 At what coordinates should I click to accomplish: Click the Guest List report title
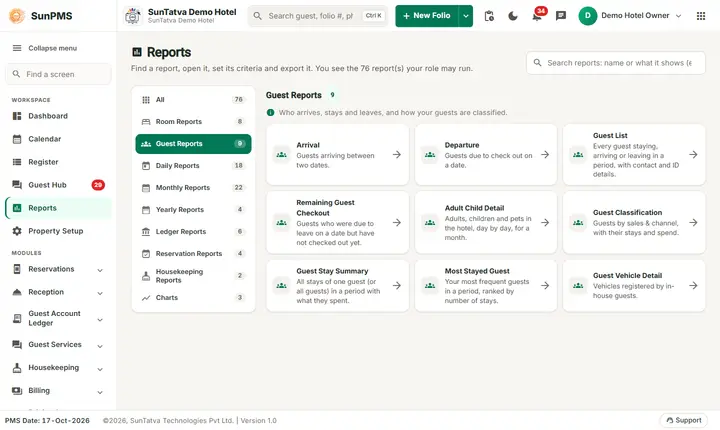coord(610,136)
